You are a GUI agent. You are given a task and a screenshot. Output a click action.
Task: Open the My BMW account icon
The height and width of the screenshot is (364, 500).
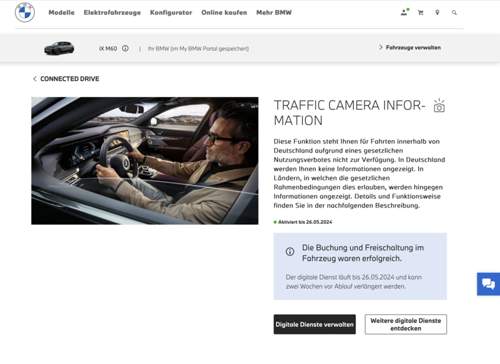pyautogui.click(x=404, y=12)
